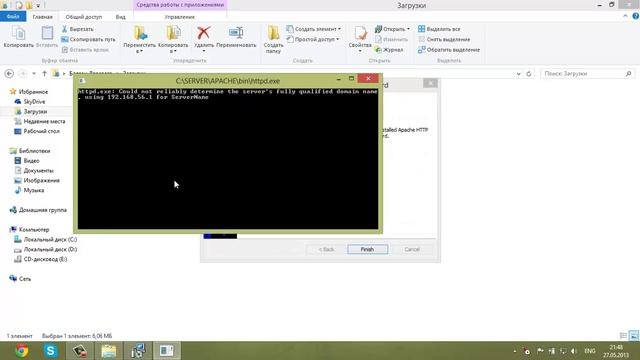This screenshot has width=640, height=360.
Task: Switch to the Home (Главная) ribbon tab
Action: coord(42,17)
